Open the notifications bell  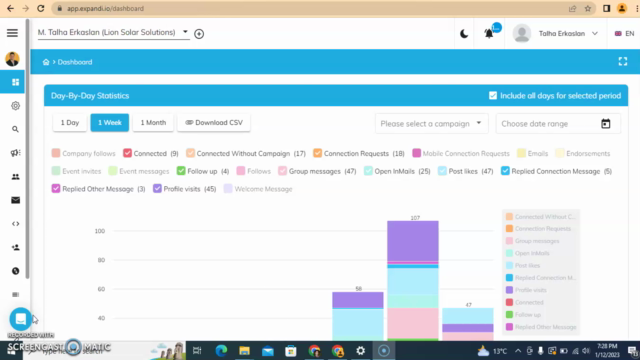489,33
